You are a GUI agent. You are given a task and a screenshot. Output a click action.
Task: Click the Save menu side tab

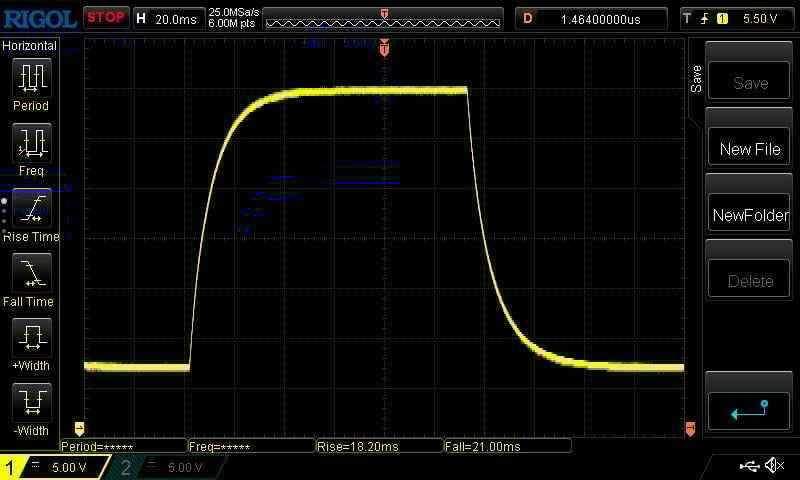[x=696, y=79]
